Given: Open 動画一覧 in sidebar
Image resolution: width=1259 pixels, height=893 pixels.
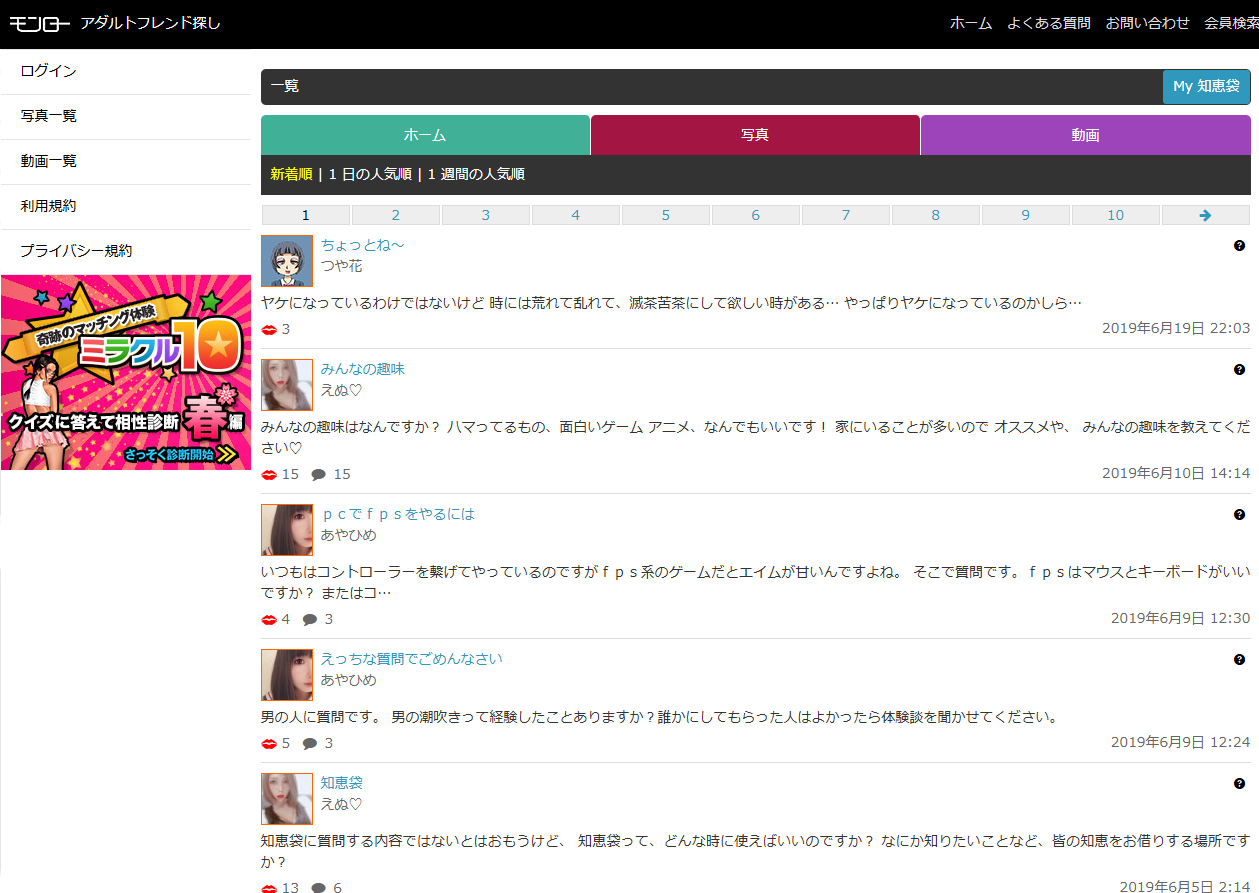Looking at the screenshot, I should (x=125, y=161).
